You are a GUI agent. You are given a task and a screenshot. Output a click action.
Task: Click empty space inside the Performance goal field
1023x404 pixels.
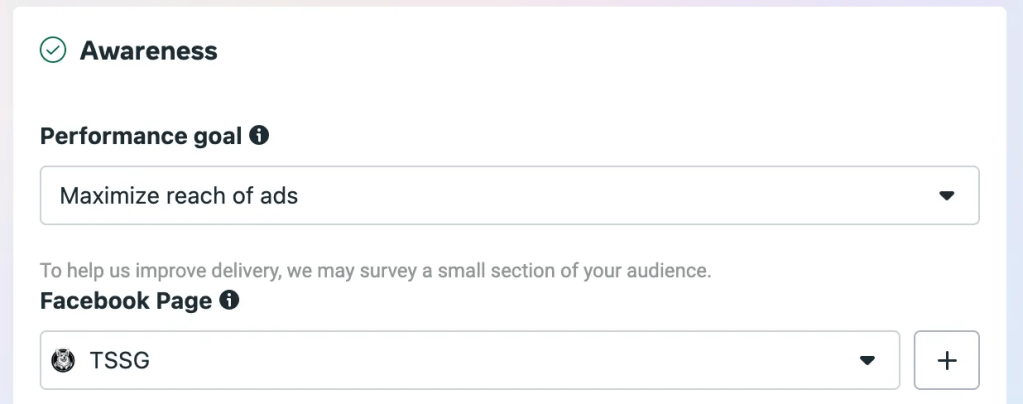(600, 196)
